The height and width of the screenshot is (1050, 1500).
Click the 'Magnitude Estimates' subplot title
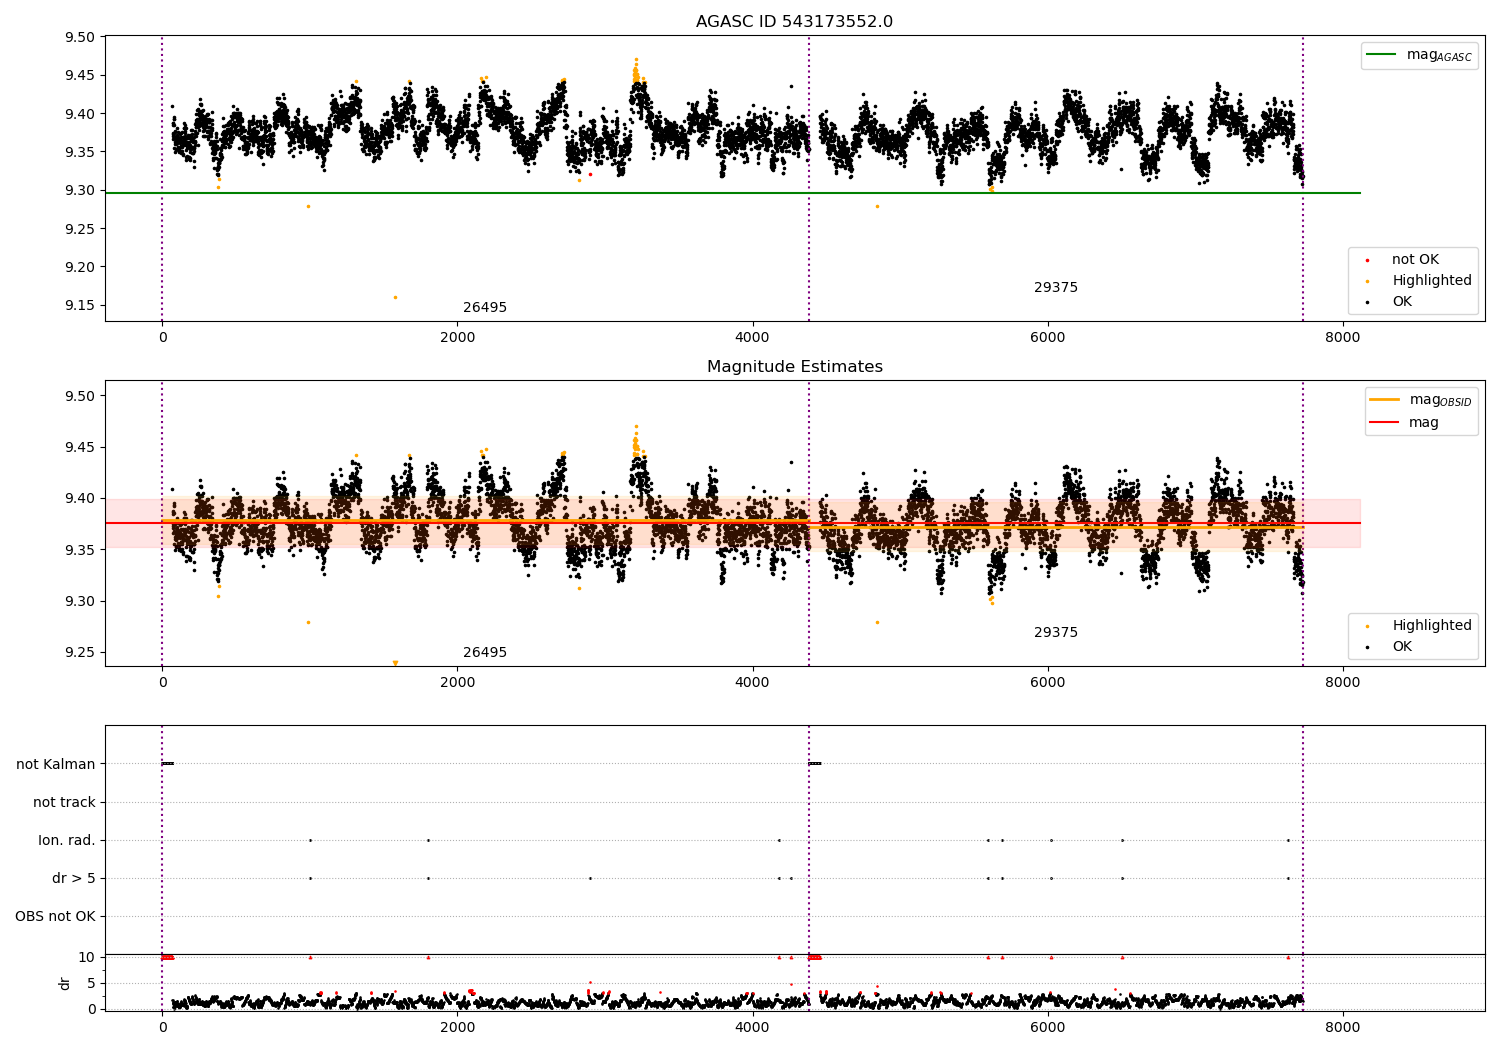(x=794, y=367)
